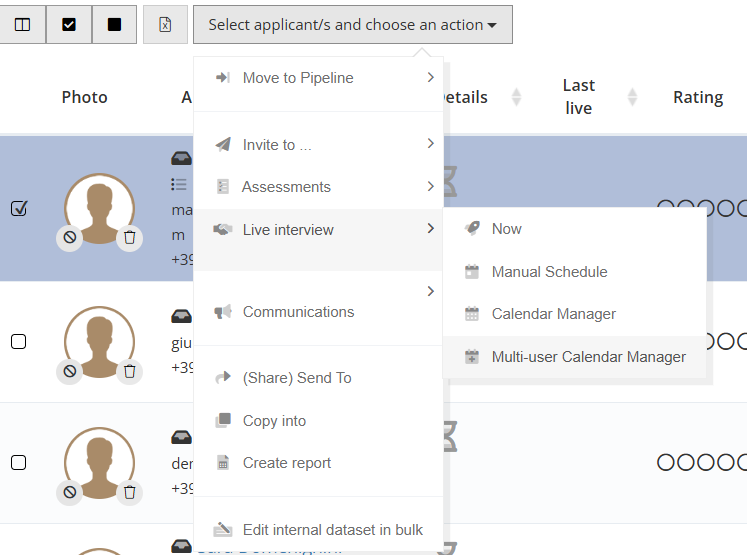
Task: Expand Communications chevron arrow
Action: coord(431,291)
